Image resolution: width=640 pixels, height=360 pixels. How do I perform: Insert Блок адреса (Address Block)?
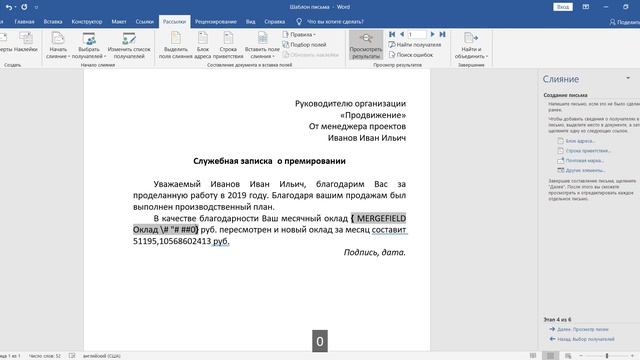pos(203,45)
